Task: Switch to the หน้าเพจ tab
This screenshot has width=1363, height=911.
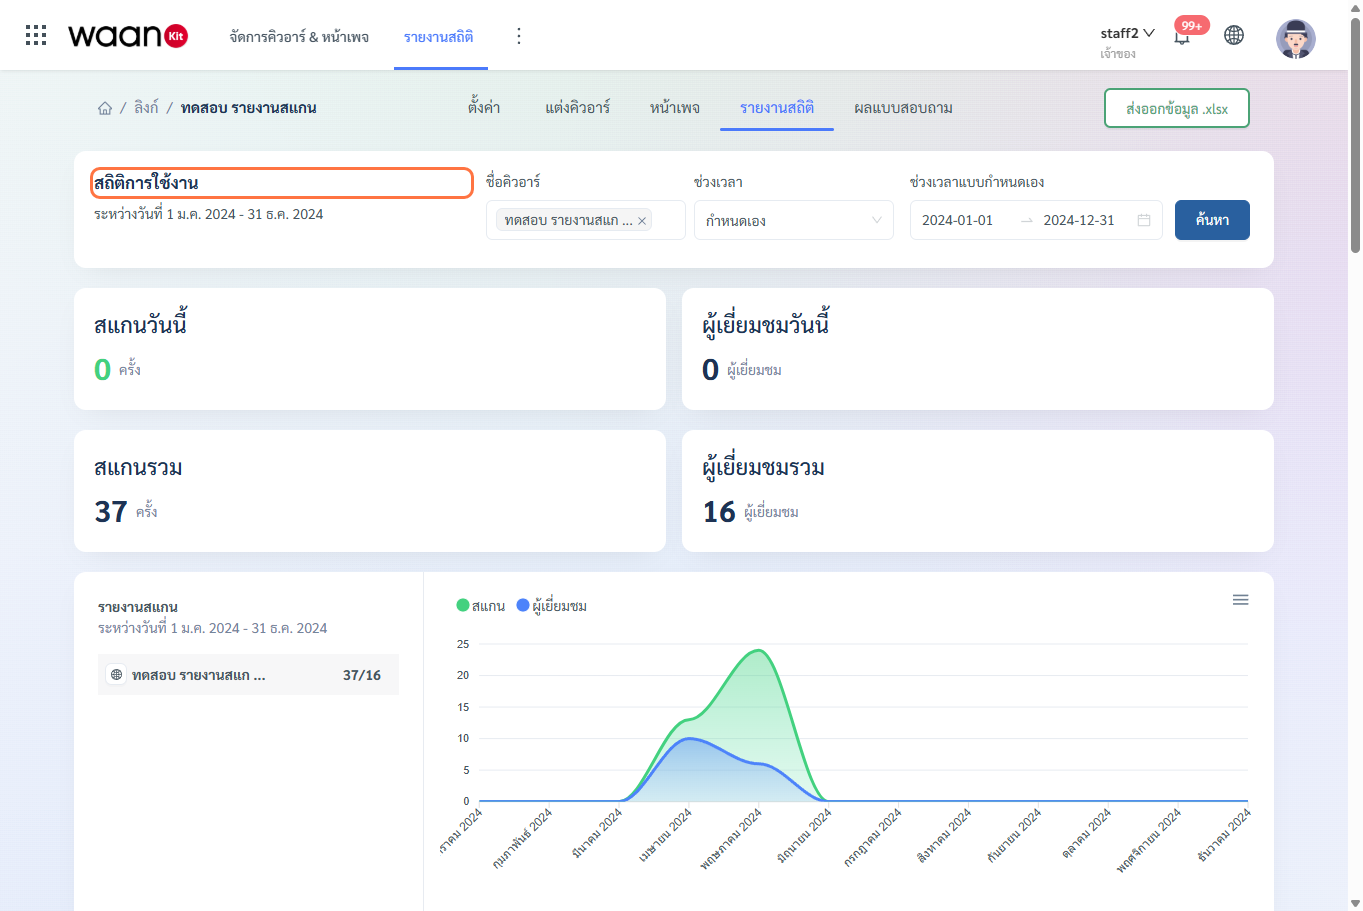Action: click(x=675, y=108)
